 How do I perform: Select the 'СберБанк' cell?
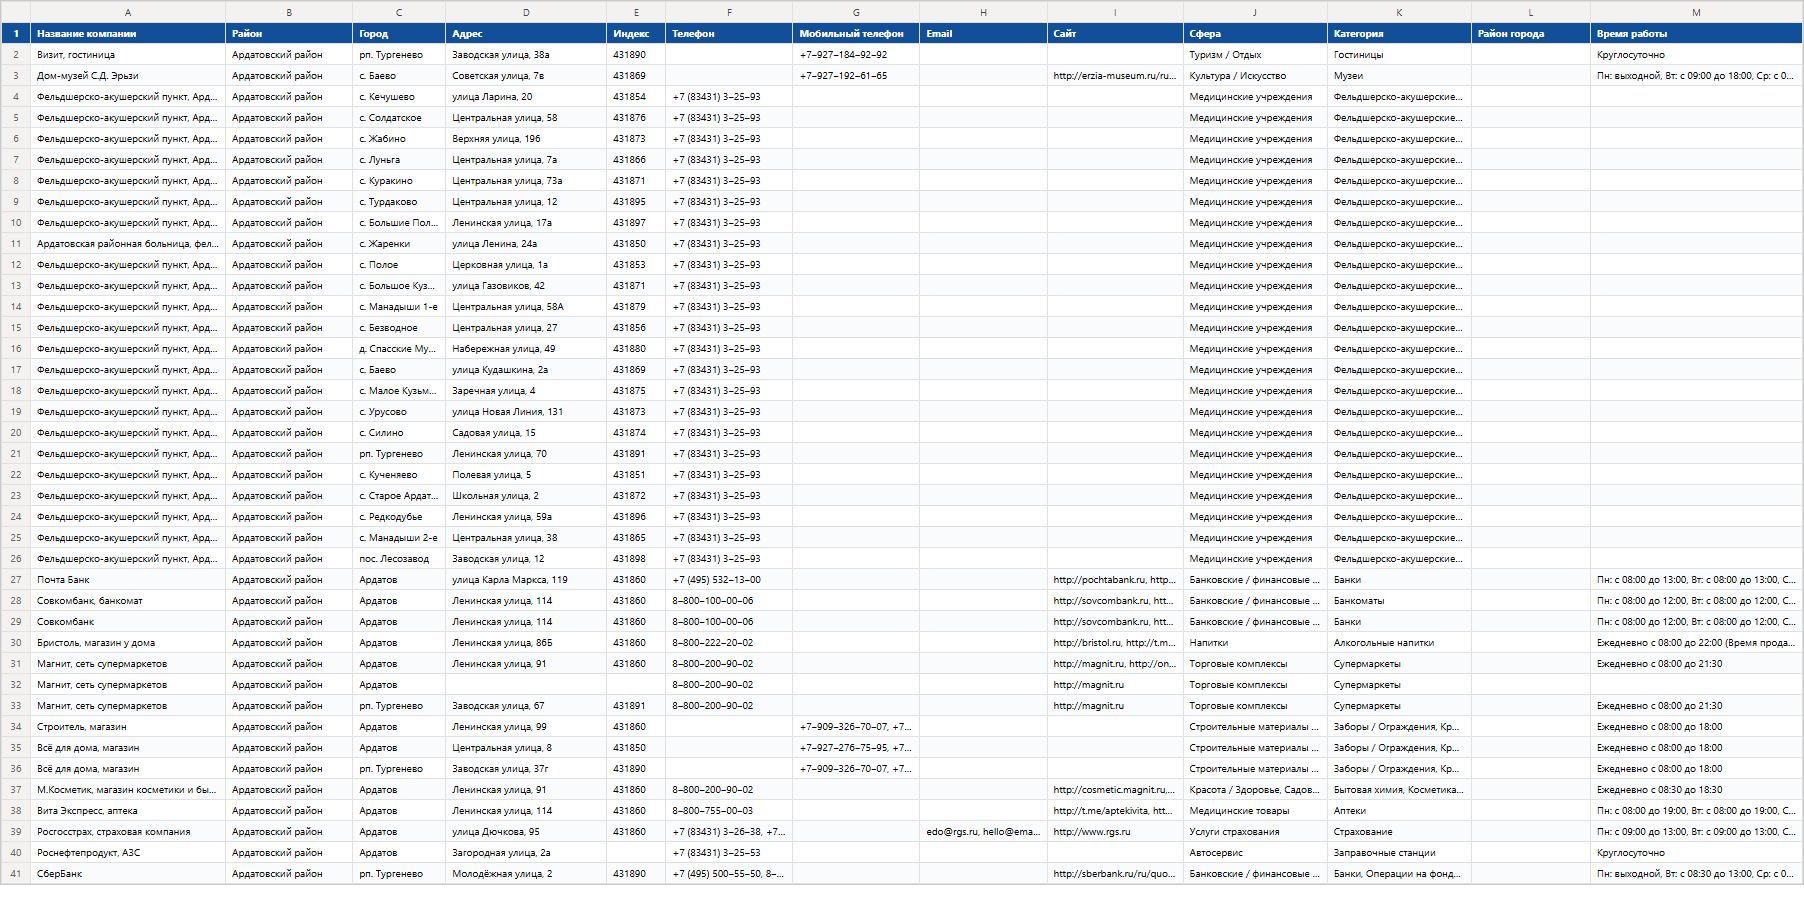(x=128, y=874)
